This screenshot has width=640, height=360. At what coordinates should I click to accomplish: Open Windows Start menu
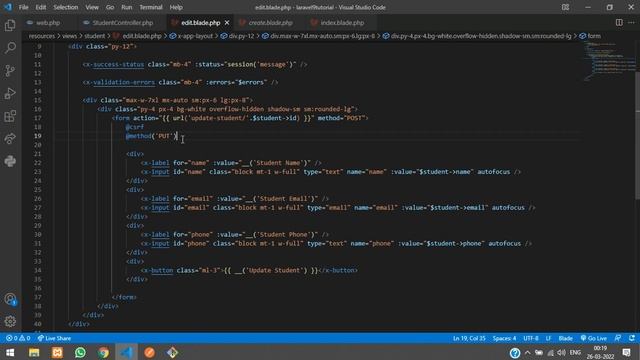[10, 352]
